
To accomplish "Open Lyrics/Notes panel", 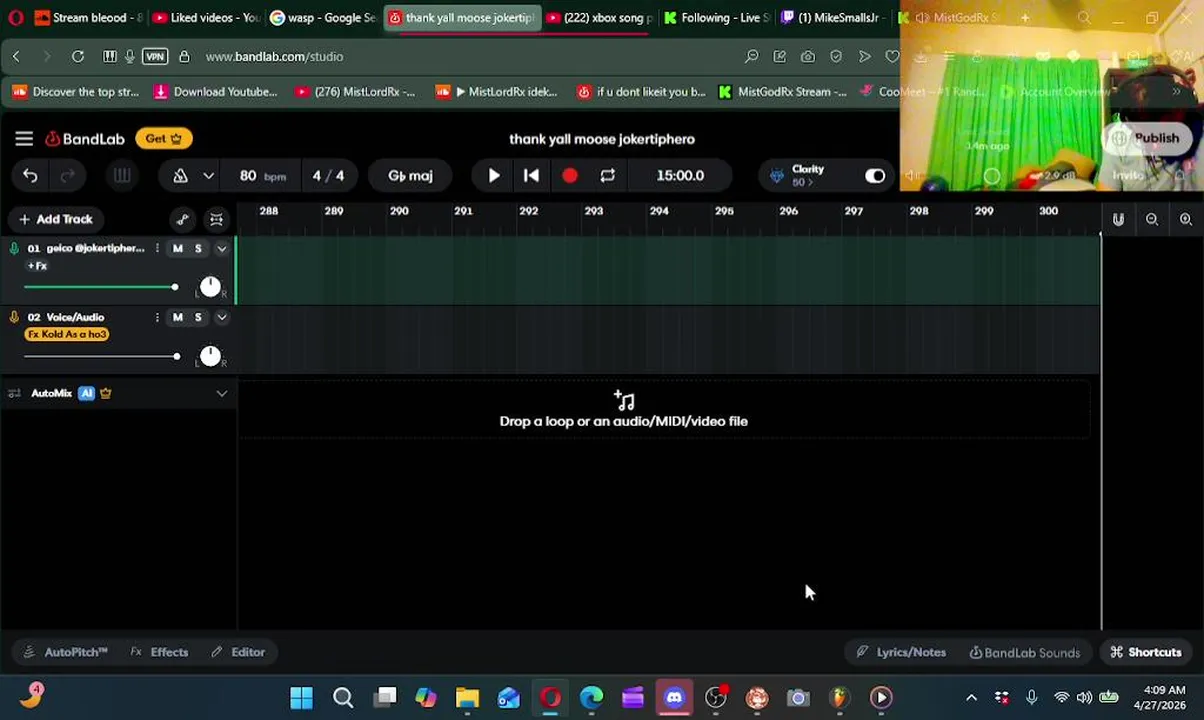I will click(901, 652).
